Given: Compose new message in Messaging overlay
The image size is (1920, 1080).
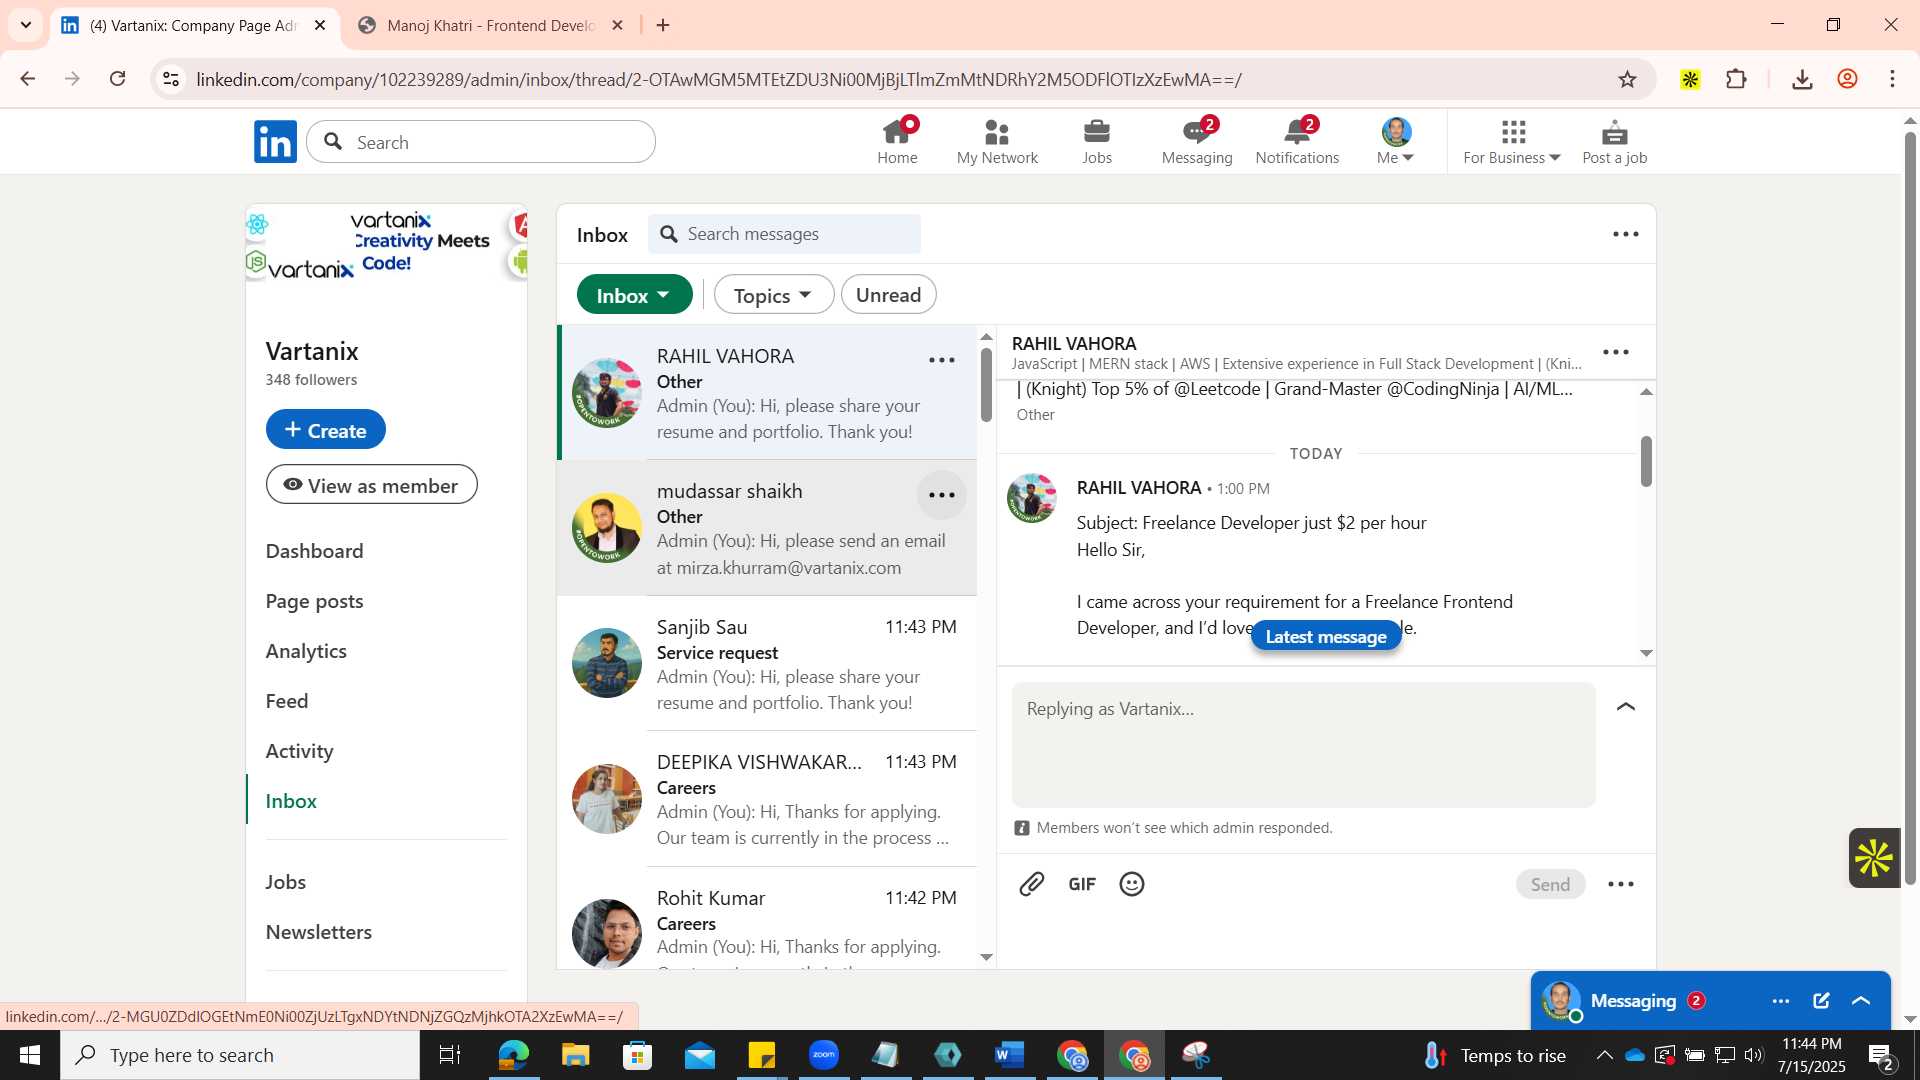Looking at the screenshot, I should [x=1821, y=1000].
